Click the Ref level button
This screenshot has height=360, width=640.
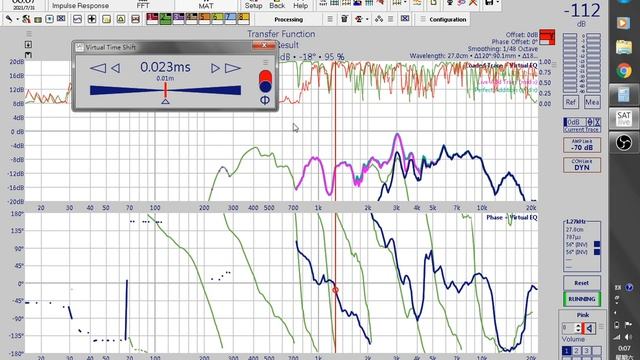pyautogui.click(x=570, y=102)
